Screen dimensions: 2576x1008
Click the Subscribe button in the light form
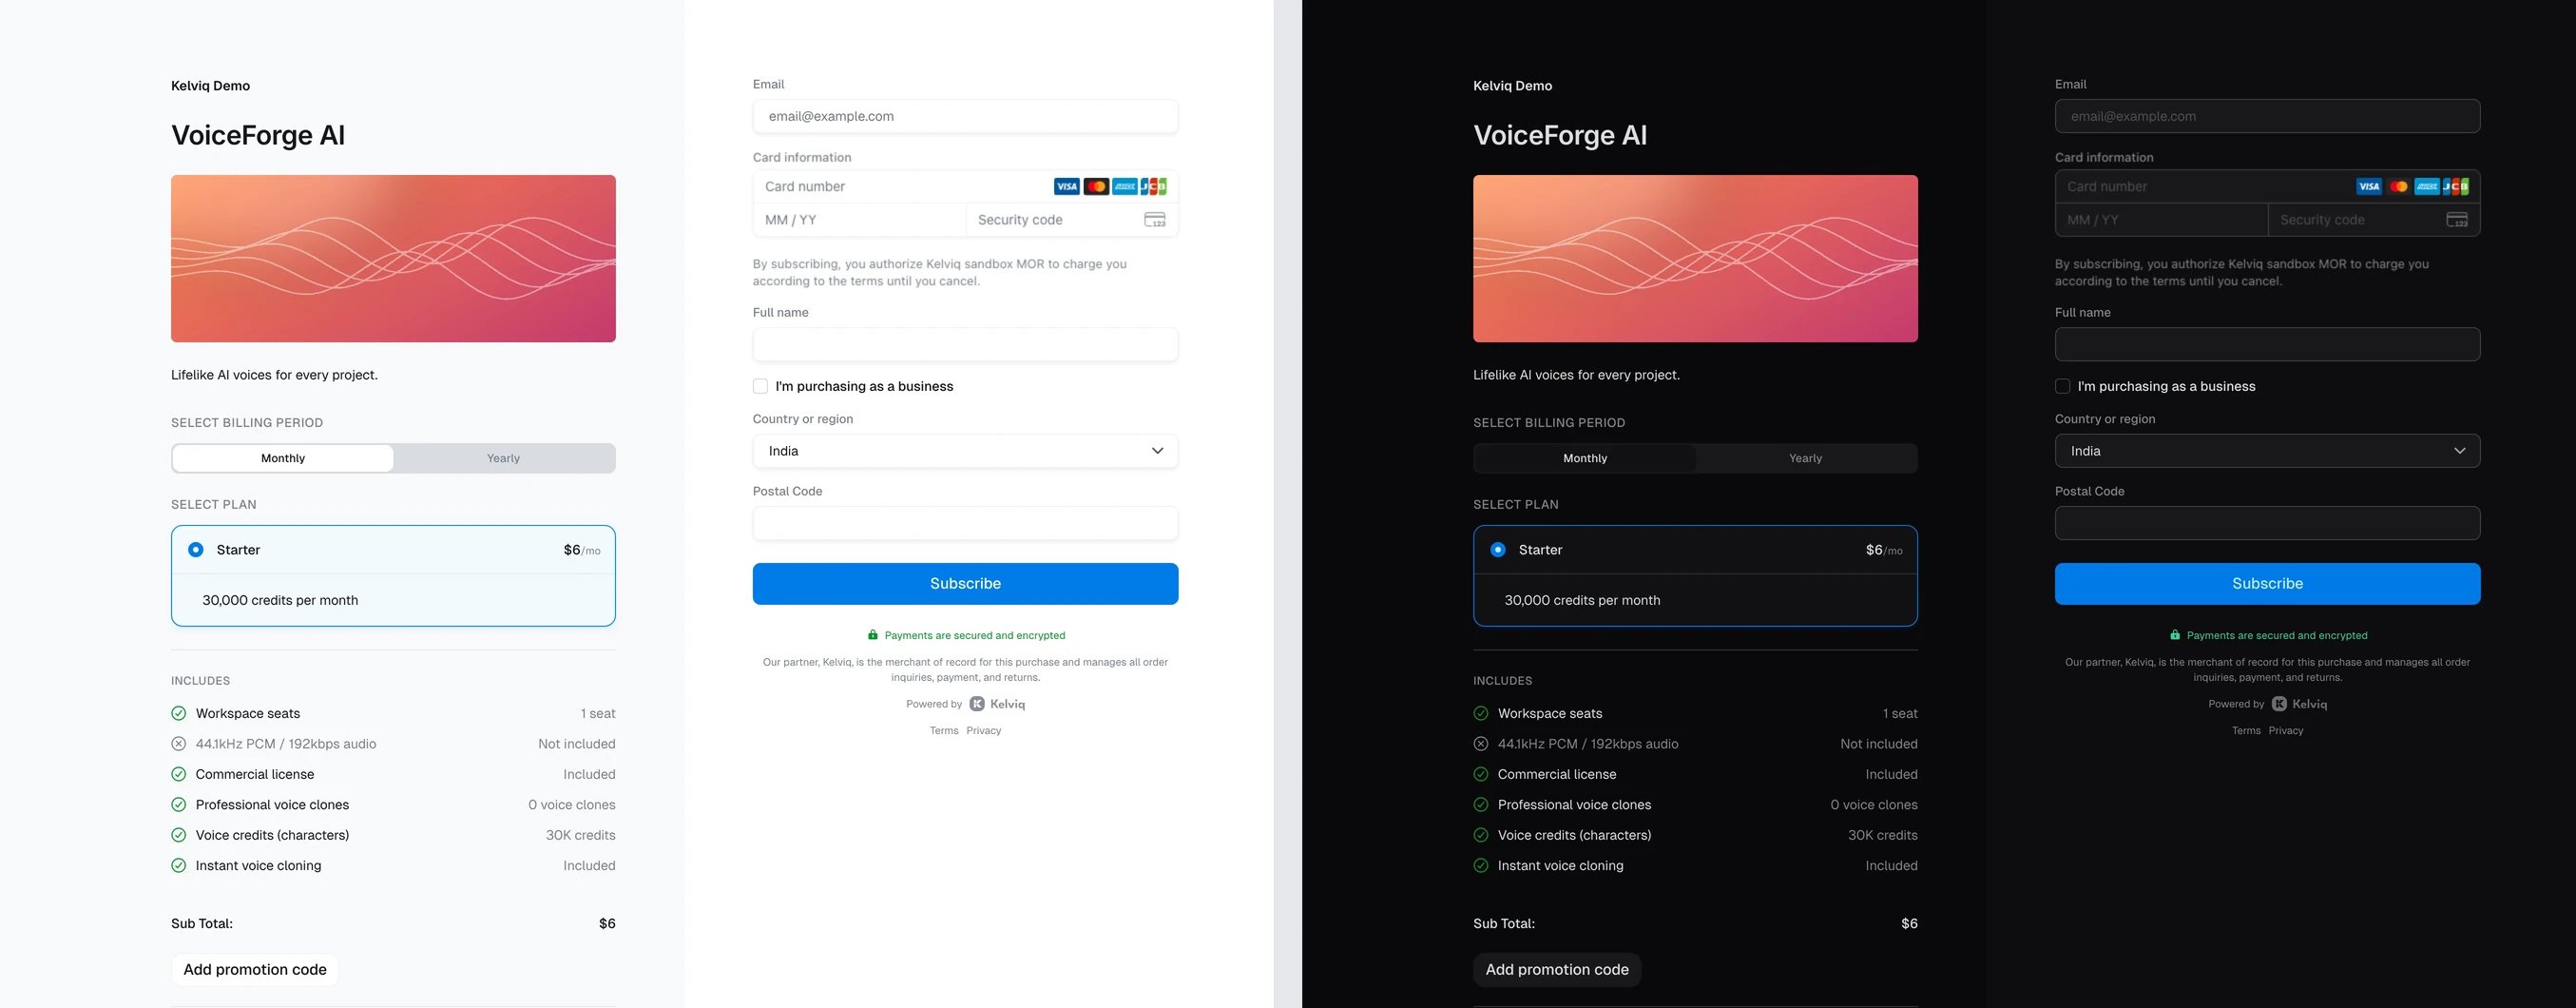pos(965,584)
